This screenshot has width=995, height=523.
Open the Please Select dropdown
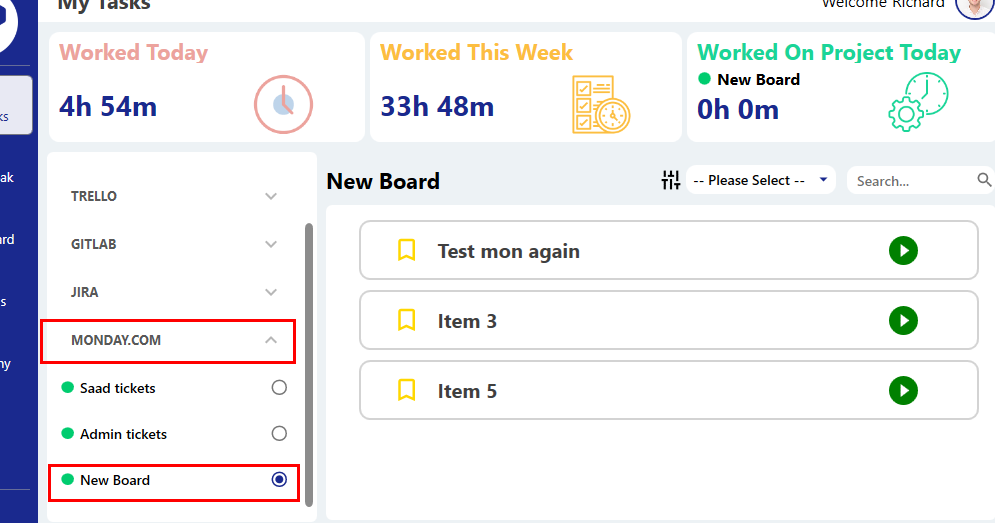[x=761, y=180]
